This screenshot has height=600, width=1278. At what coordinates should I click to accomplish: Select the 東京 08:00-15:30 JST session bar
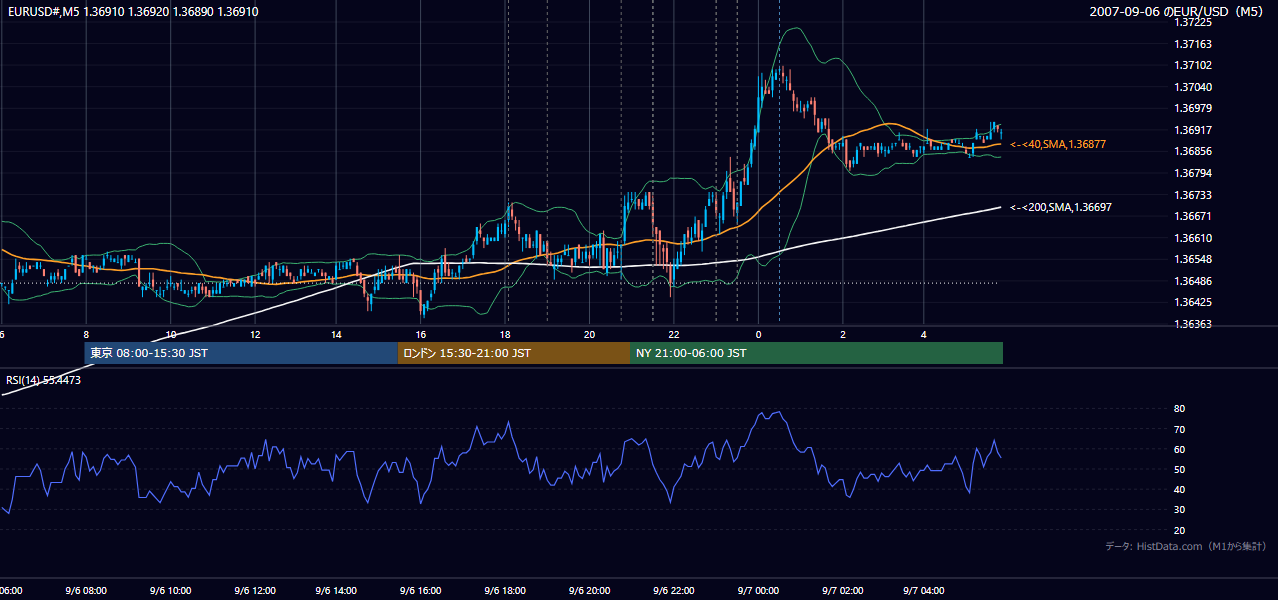tap(241, 353)
